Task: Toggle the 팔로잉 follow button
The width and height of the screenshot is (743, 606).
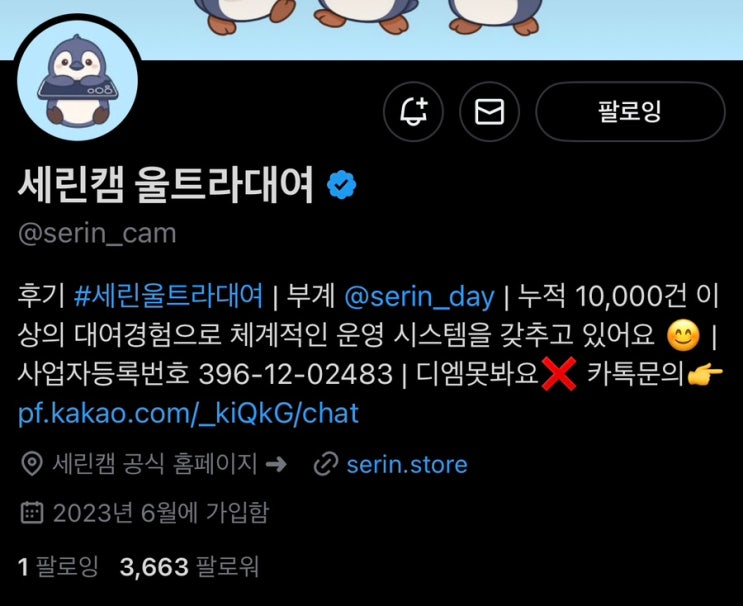Action: pyautogui.click(x=630, y=112)
